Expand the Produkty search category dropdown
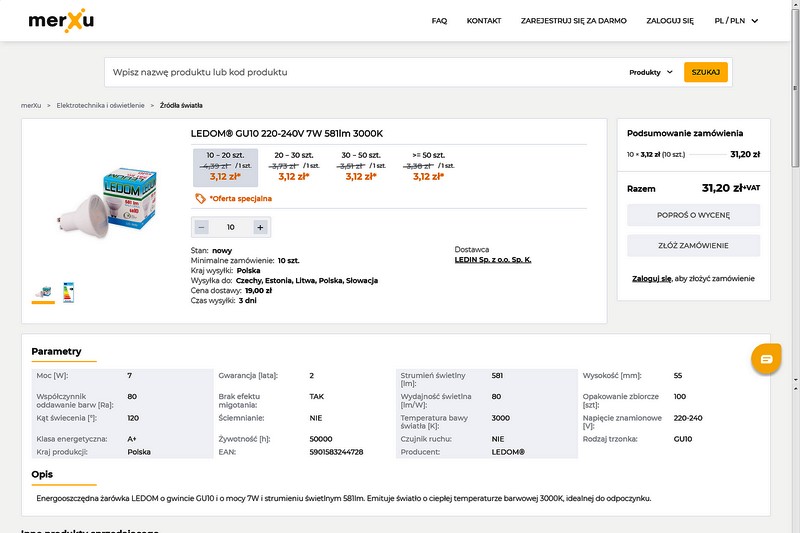The height and width of the screenshot is (533, 800). (x=651, y=72)
